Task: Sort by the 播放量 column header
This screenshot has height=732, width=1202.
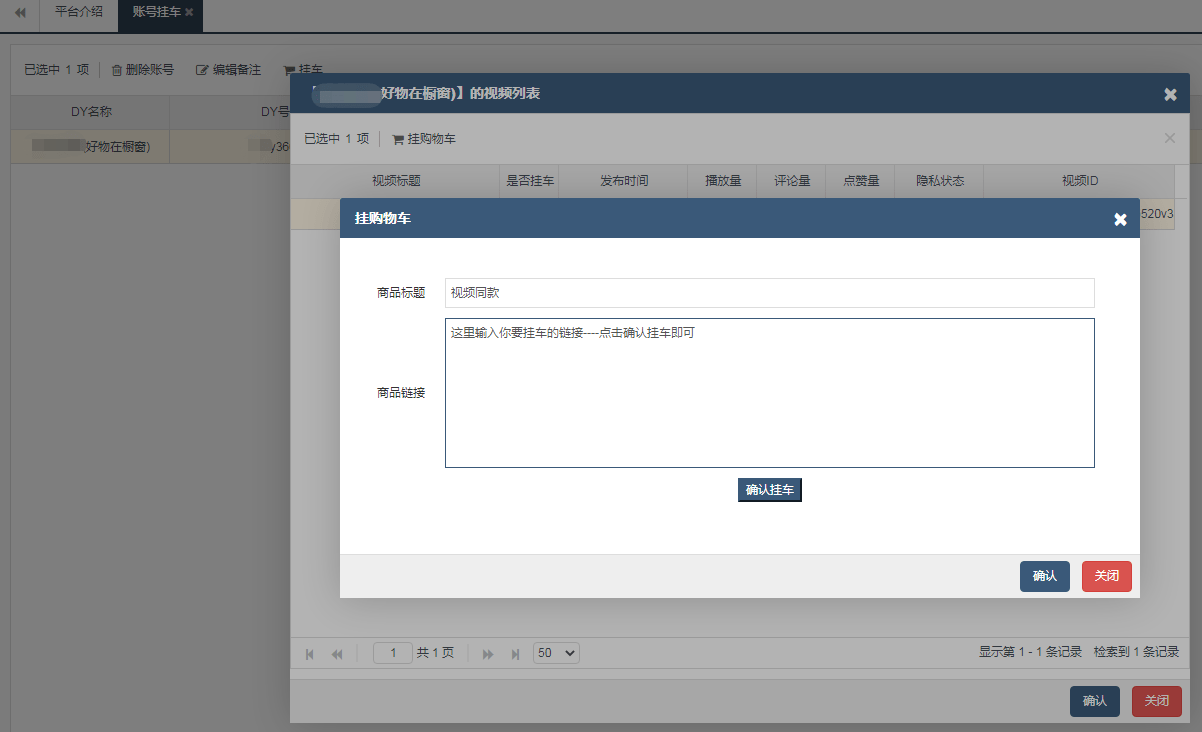Action: click(x=723, y=181)
